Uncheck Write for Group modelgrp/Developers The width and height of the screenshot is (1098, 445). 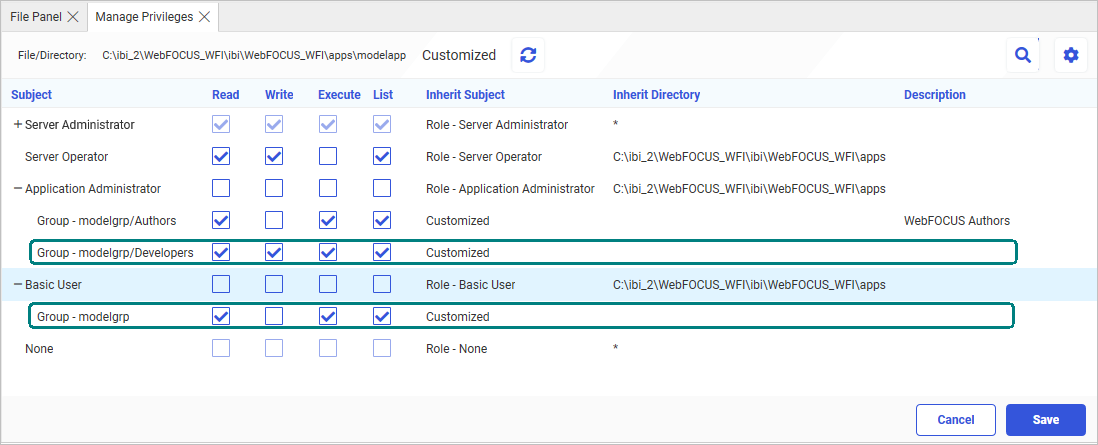[x=274, y=252]
